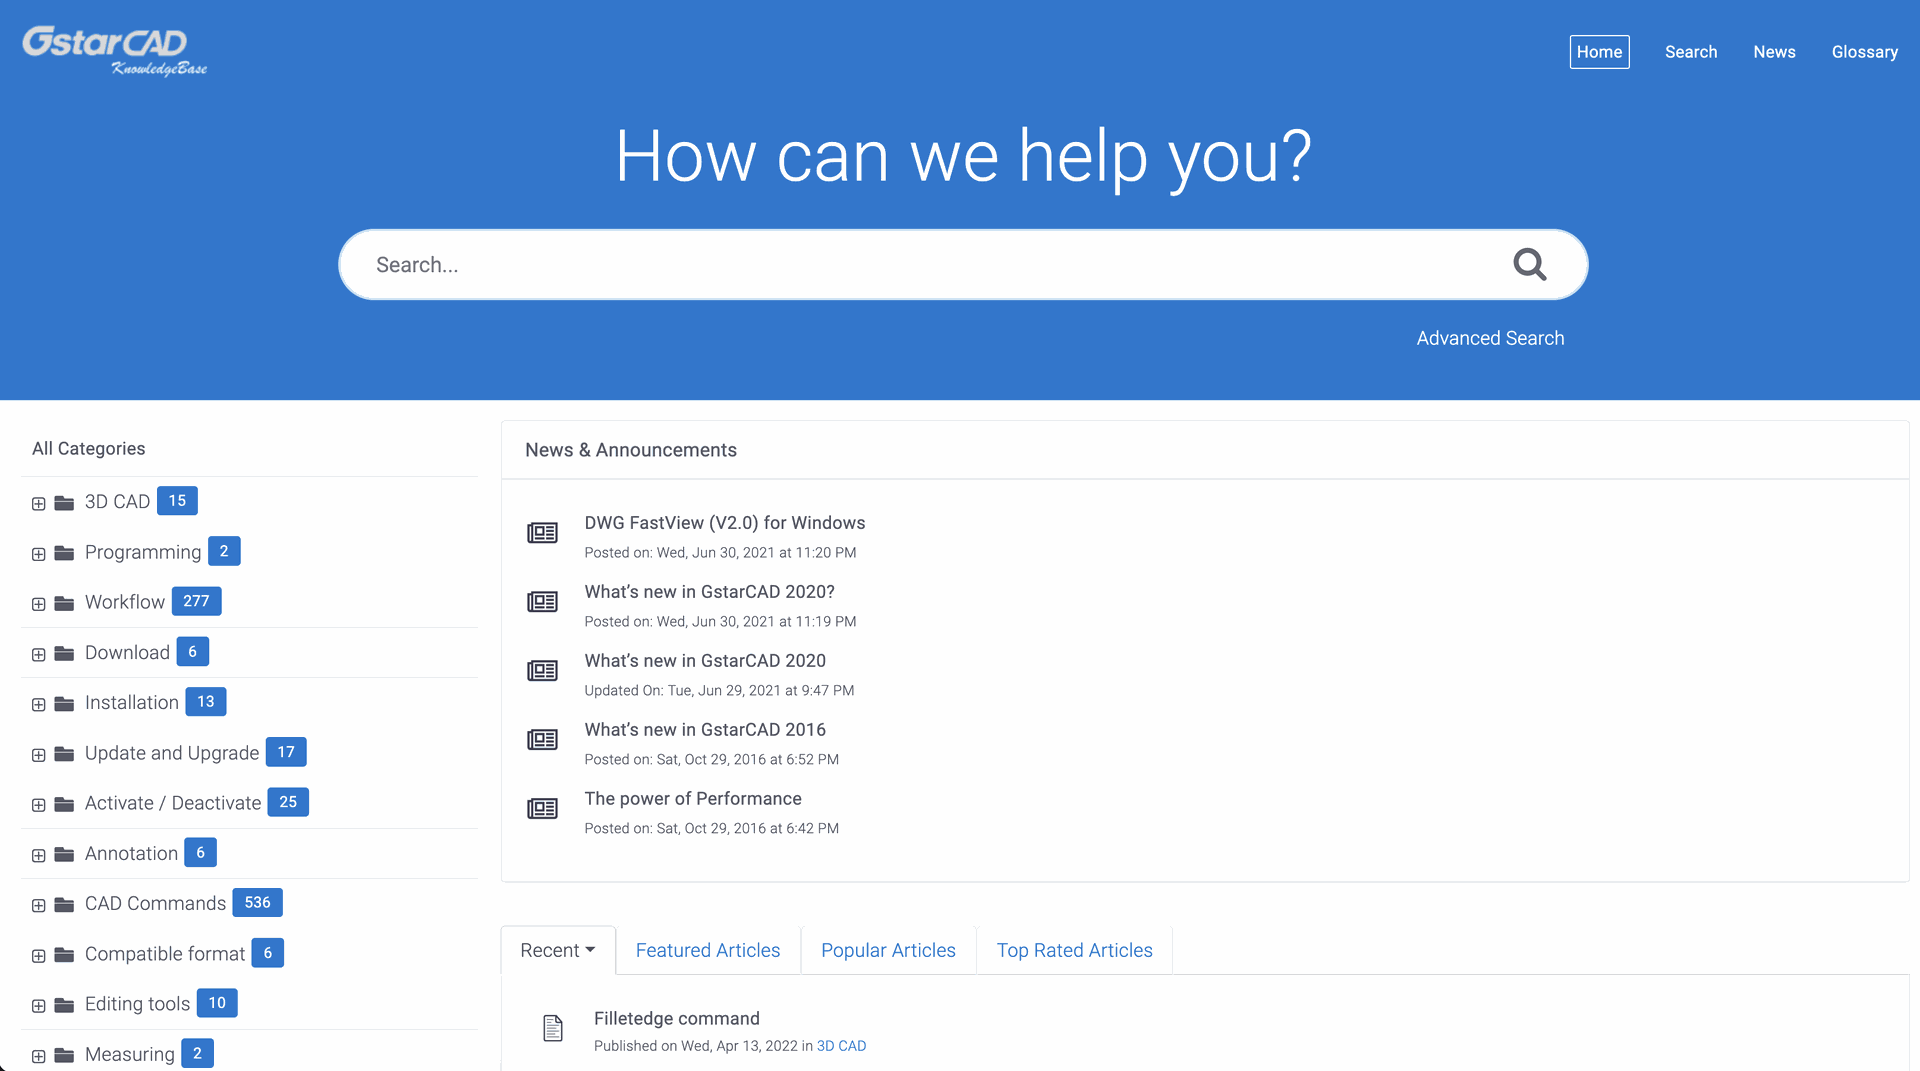
Task: Click the 536 count badge
Action: (x=257, y=903)
